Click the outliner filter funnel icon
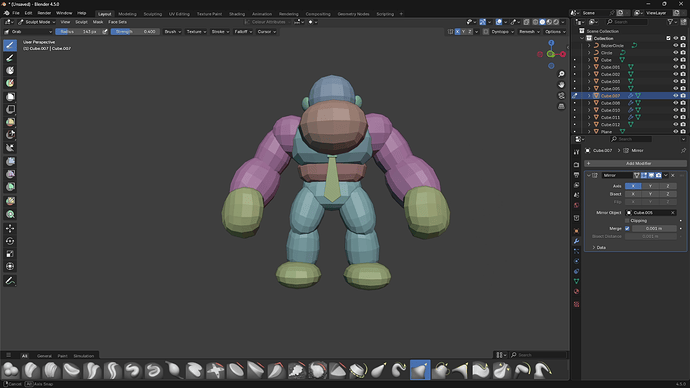 click(670, 22)
